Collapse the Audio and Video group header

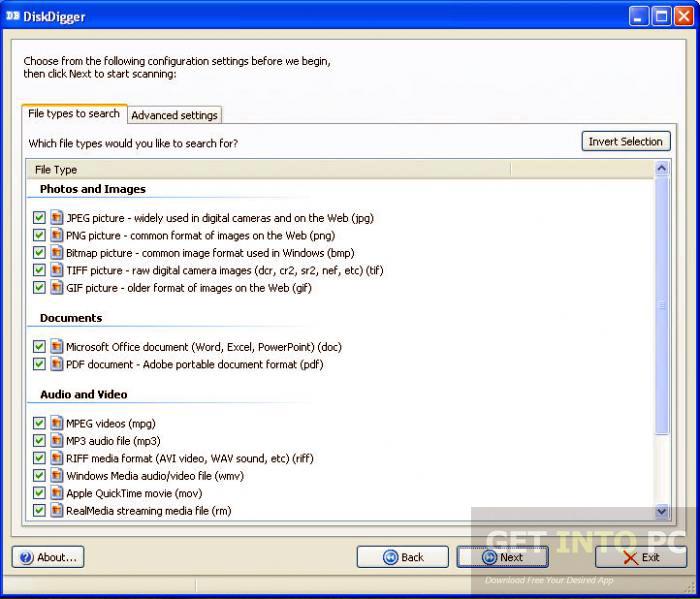83,394
